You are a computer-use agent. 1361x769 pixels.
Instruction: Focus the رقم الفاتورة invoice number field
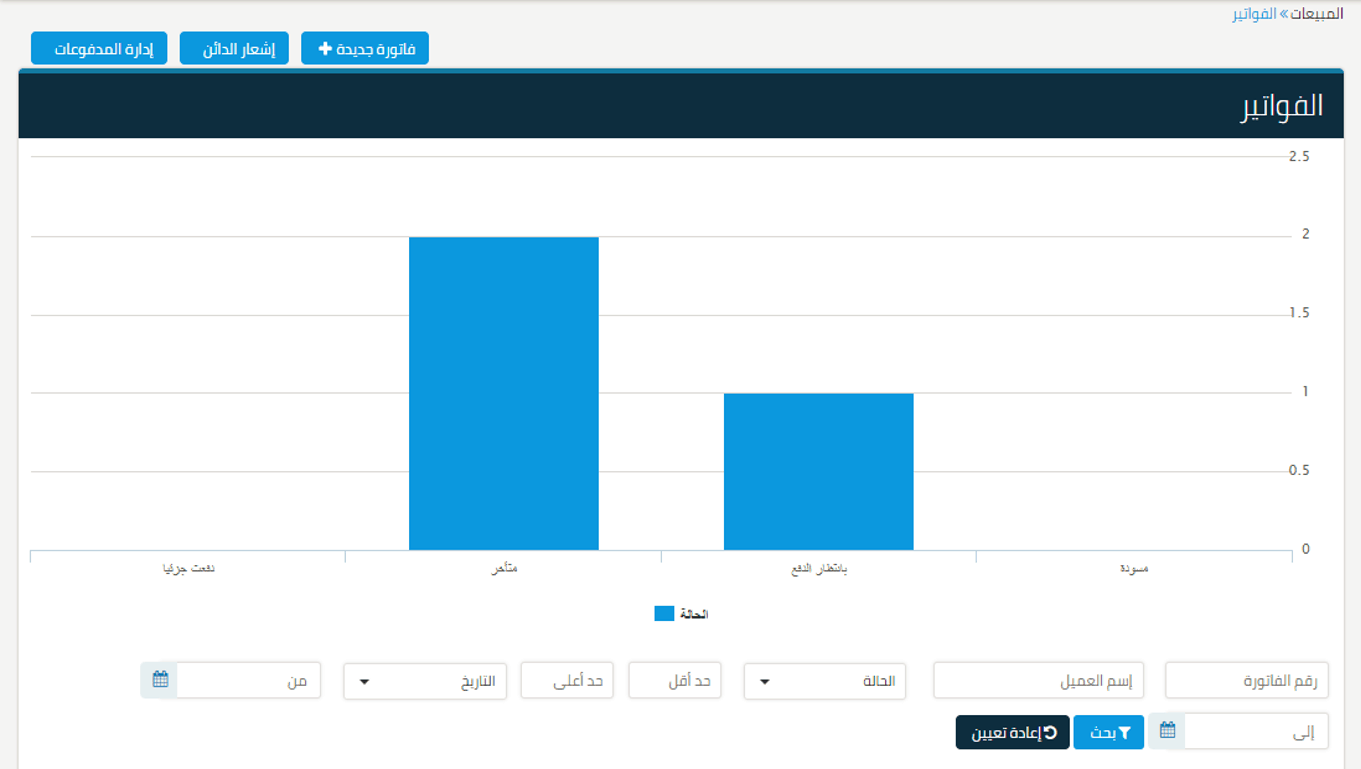pos(1247,681)
